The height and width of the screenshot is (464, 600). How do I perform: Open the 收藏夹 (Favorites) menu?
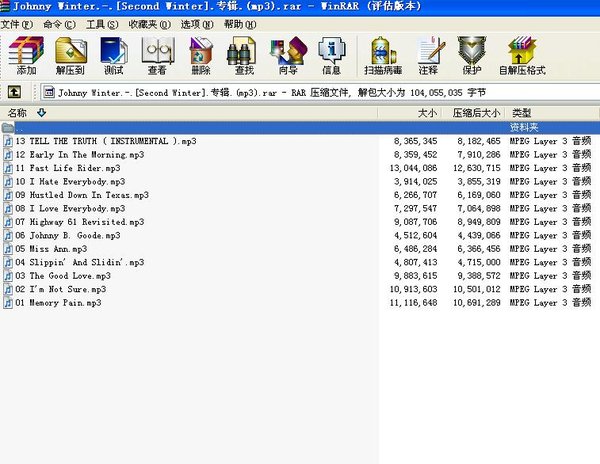click(150, 24)
